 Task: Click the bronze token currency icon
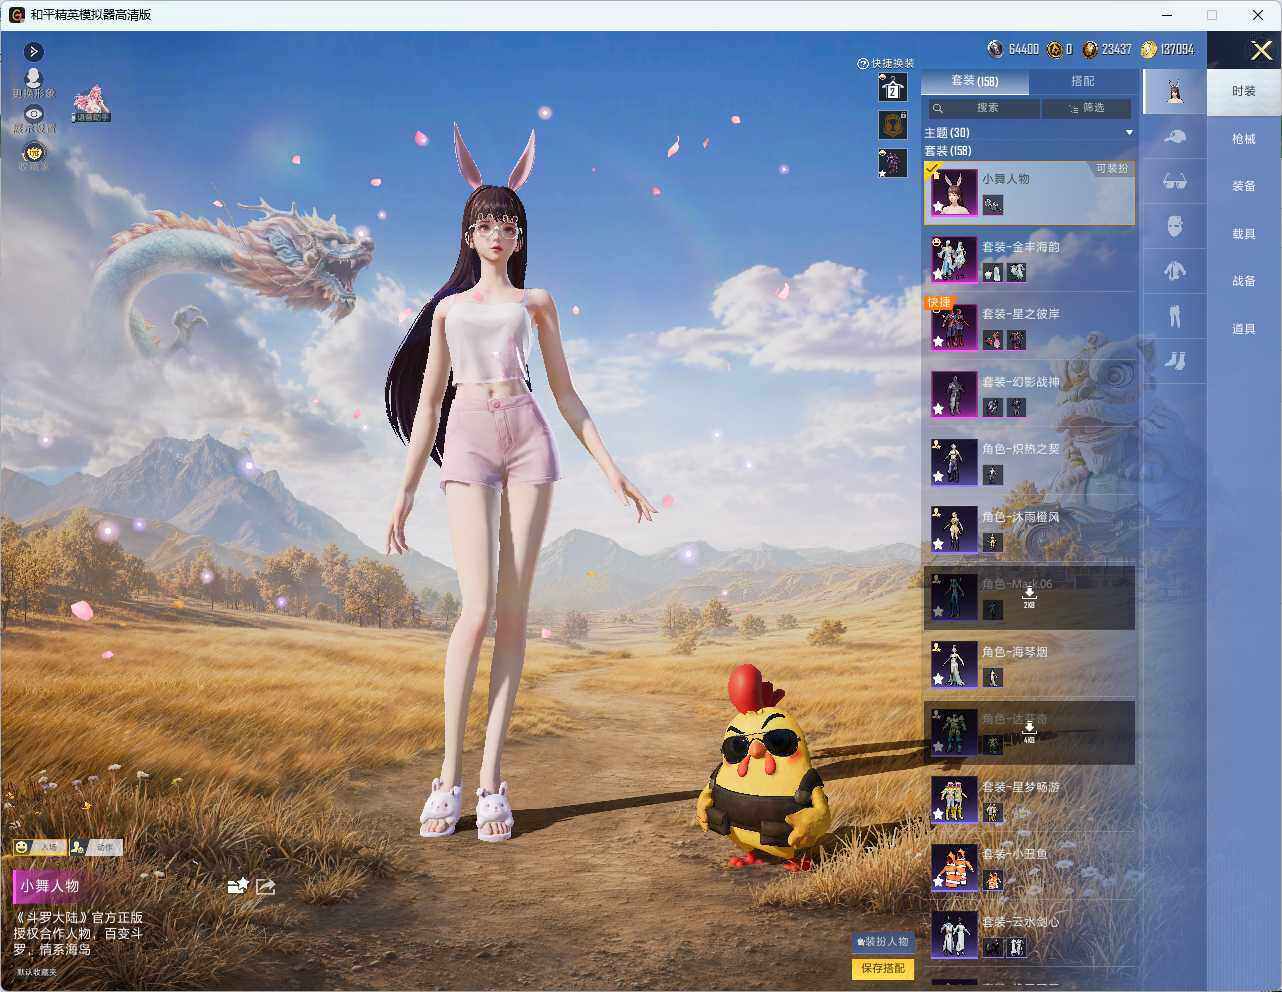1090,49
